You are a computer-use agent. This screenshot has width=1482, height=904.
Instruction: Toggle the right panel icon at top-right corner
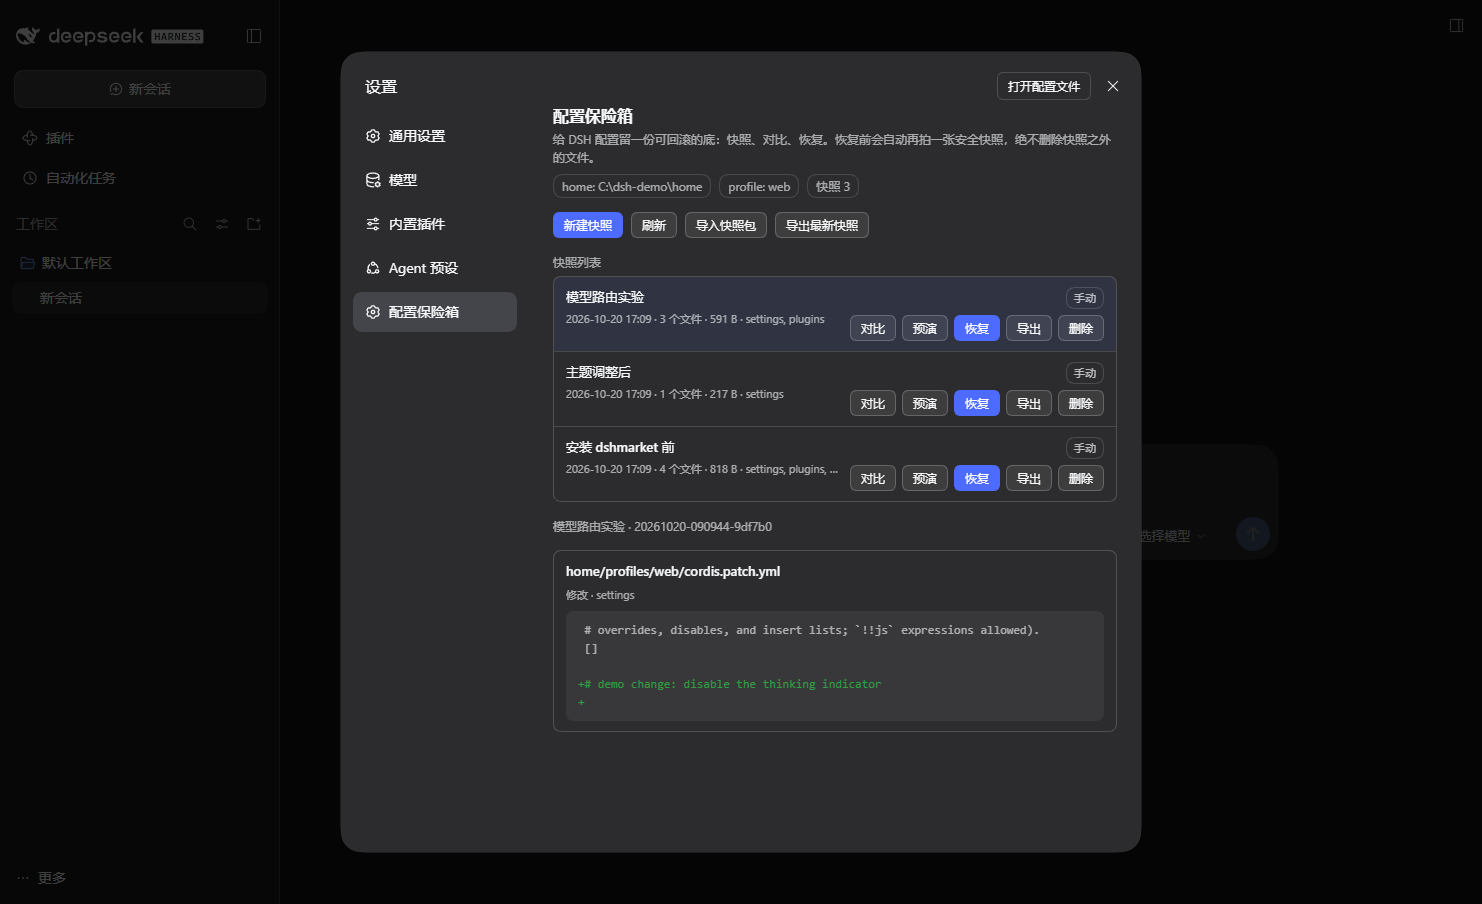click(x=1456, y=25)
